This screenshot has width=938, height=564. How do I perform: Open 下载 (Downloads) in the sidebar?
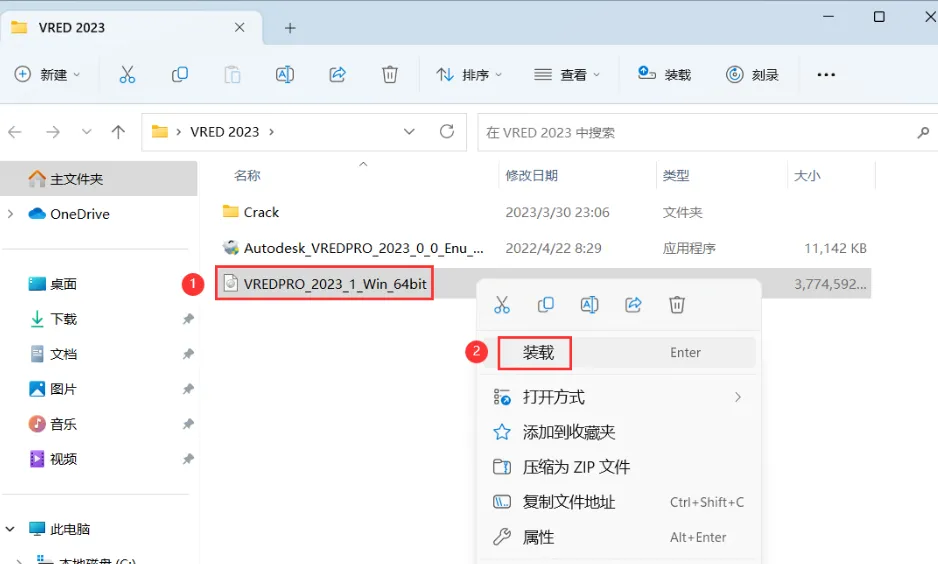pyautogui.click(x=63, y=319)
